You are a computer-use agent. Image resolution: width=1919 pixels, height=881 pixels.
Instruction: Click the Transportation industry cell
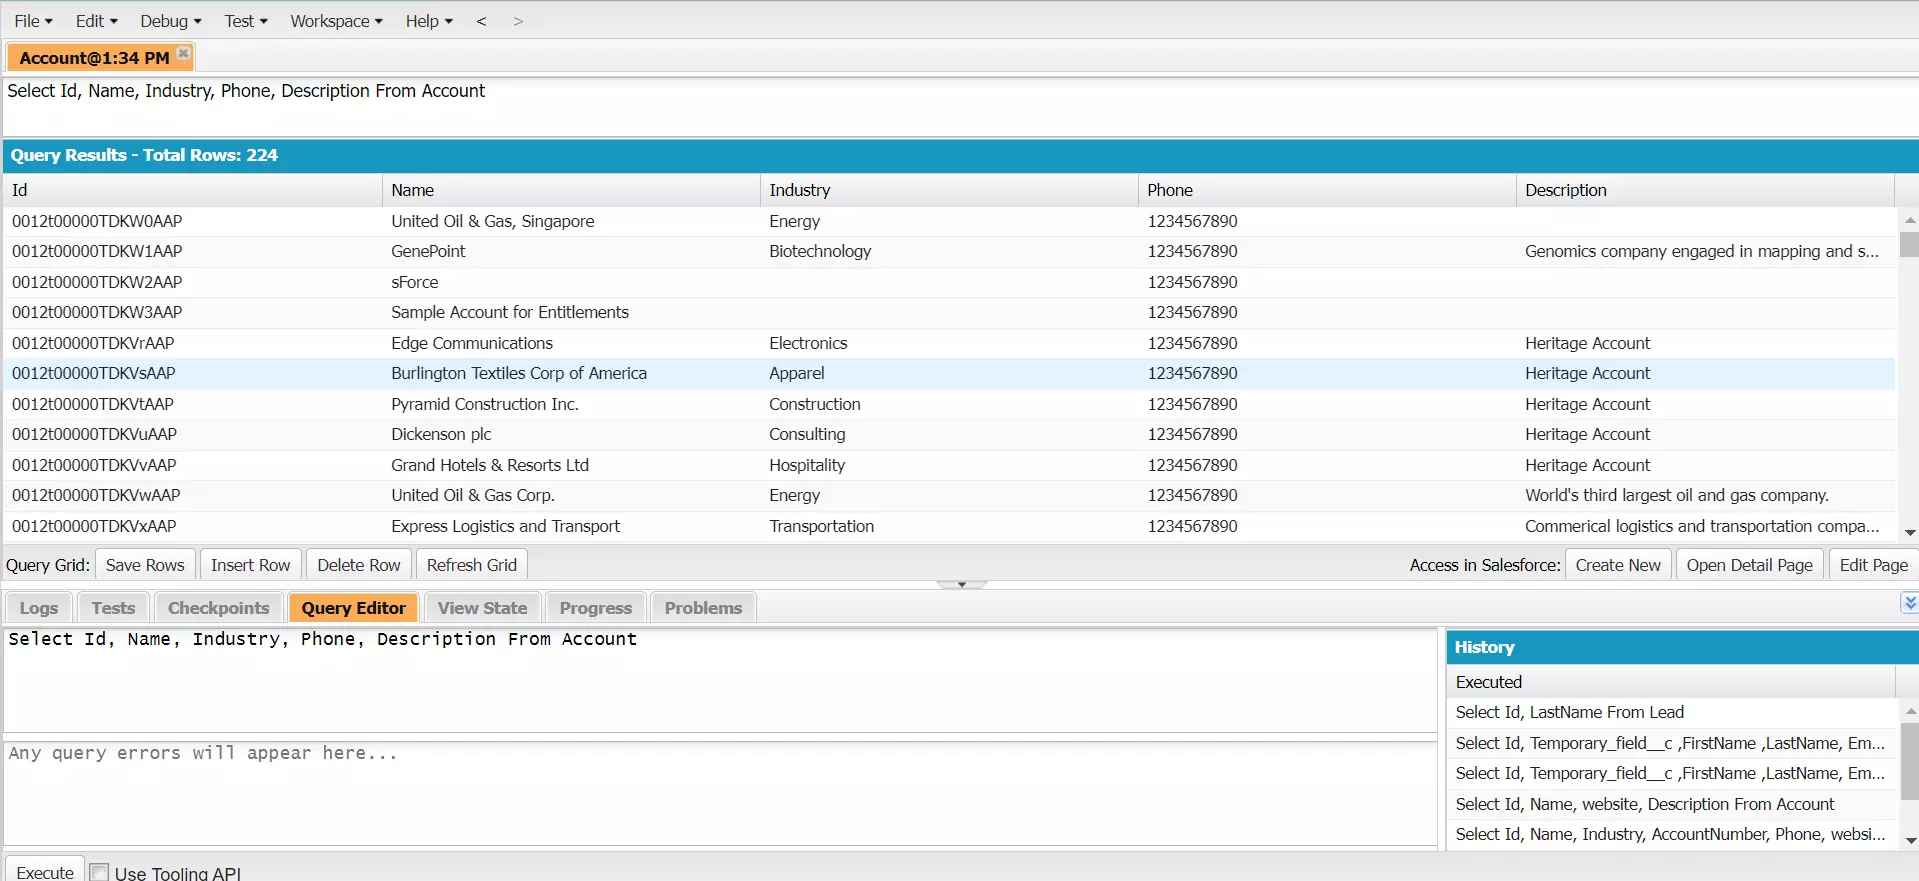pos(949,526)
